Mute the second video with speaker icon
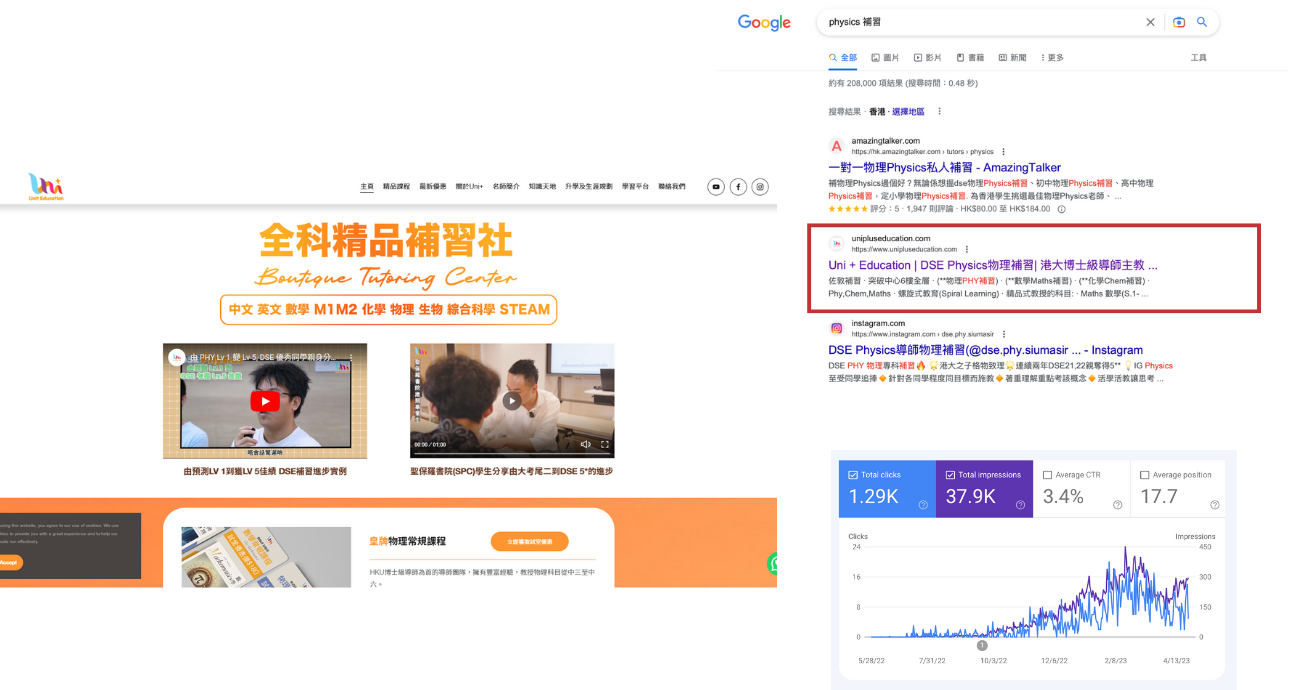1289x690 pixels. (586, 444)
